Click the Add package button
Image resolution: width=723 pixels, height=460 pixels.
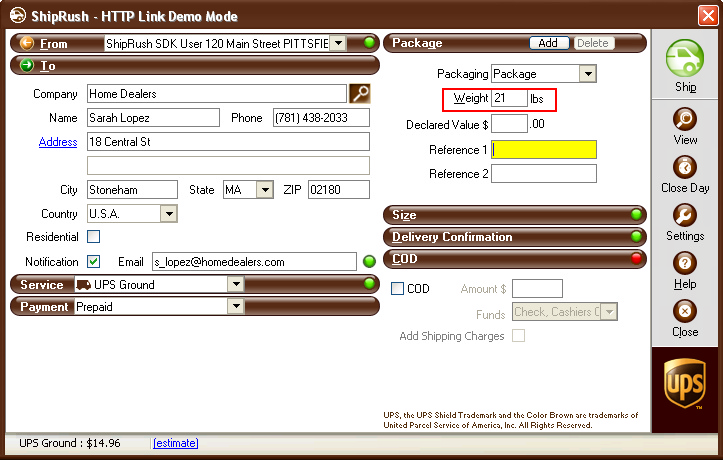(548, 43)
